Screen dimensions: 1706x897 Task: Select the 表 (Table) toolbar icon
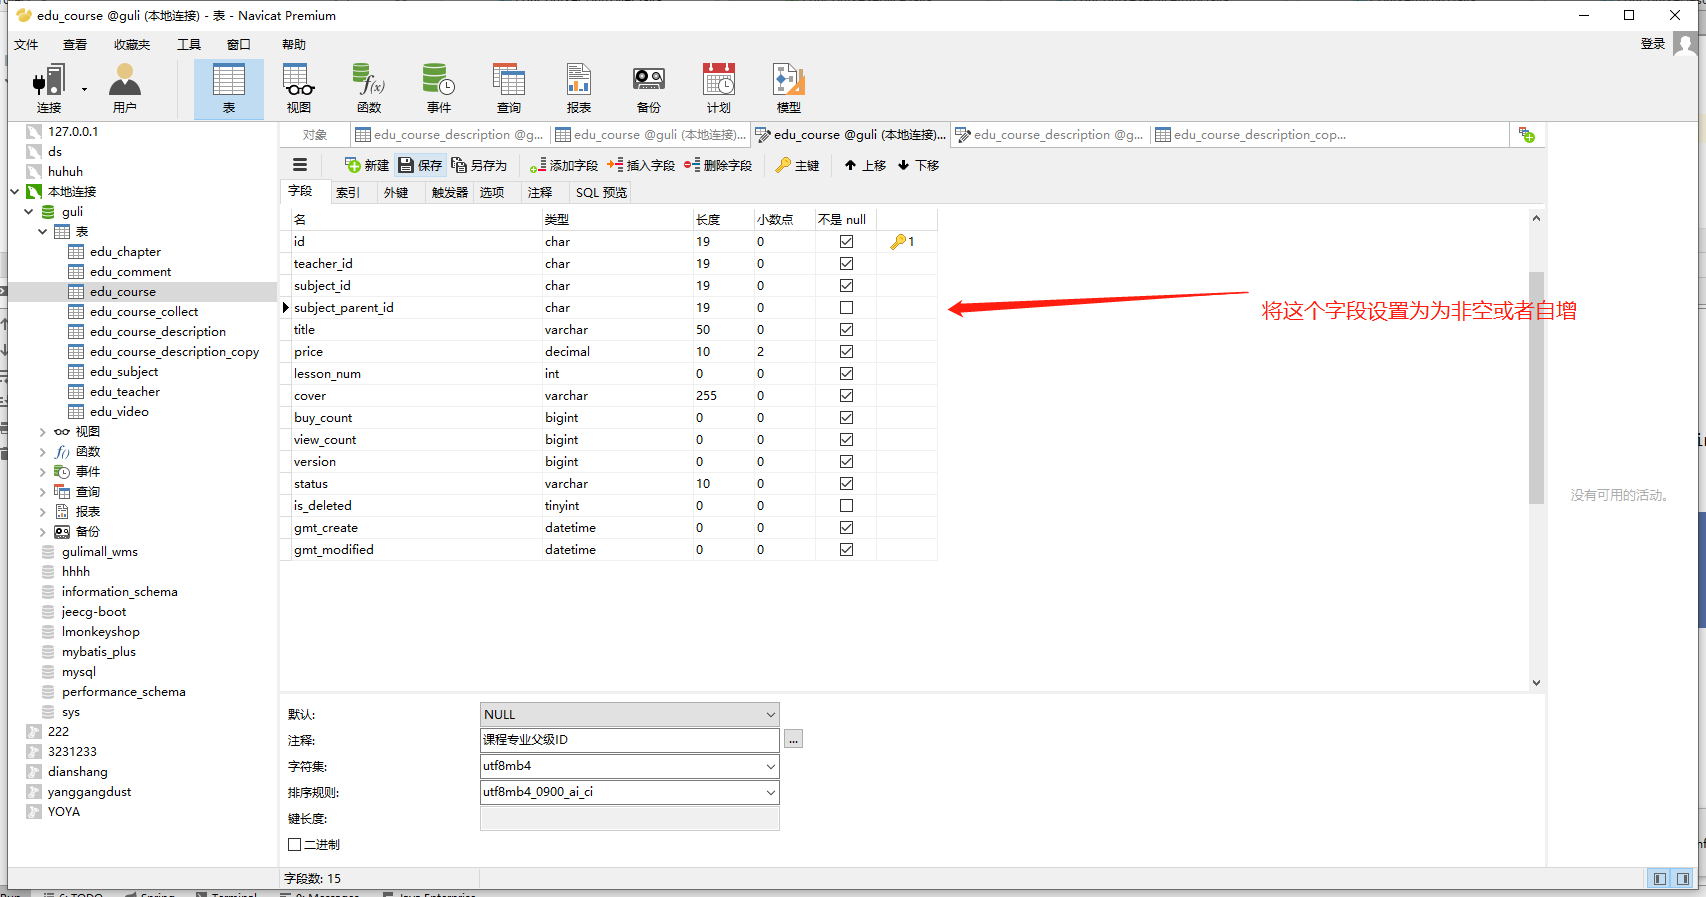coord(229,89)
